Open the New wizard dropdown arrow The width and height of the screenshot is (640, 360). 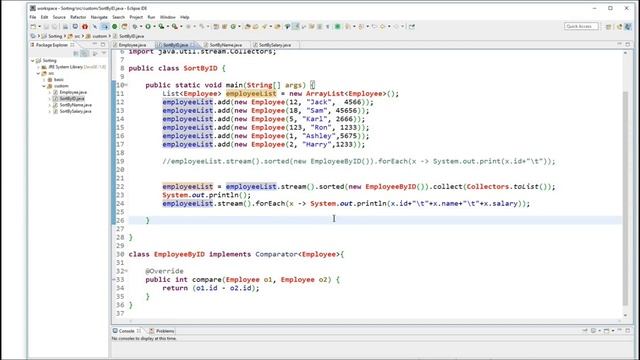click(x=40, y=27)
